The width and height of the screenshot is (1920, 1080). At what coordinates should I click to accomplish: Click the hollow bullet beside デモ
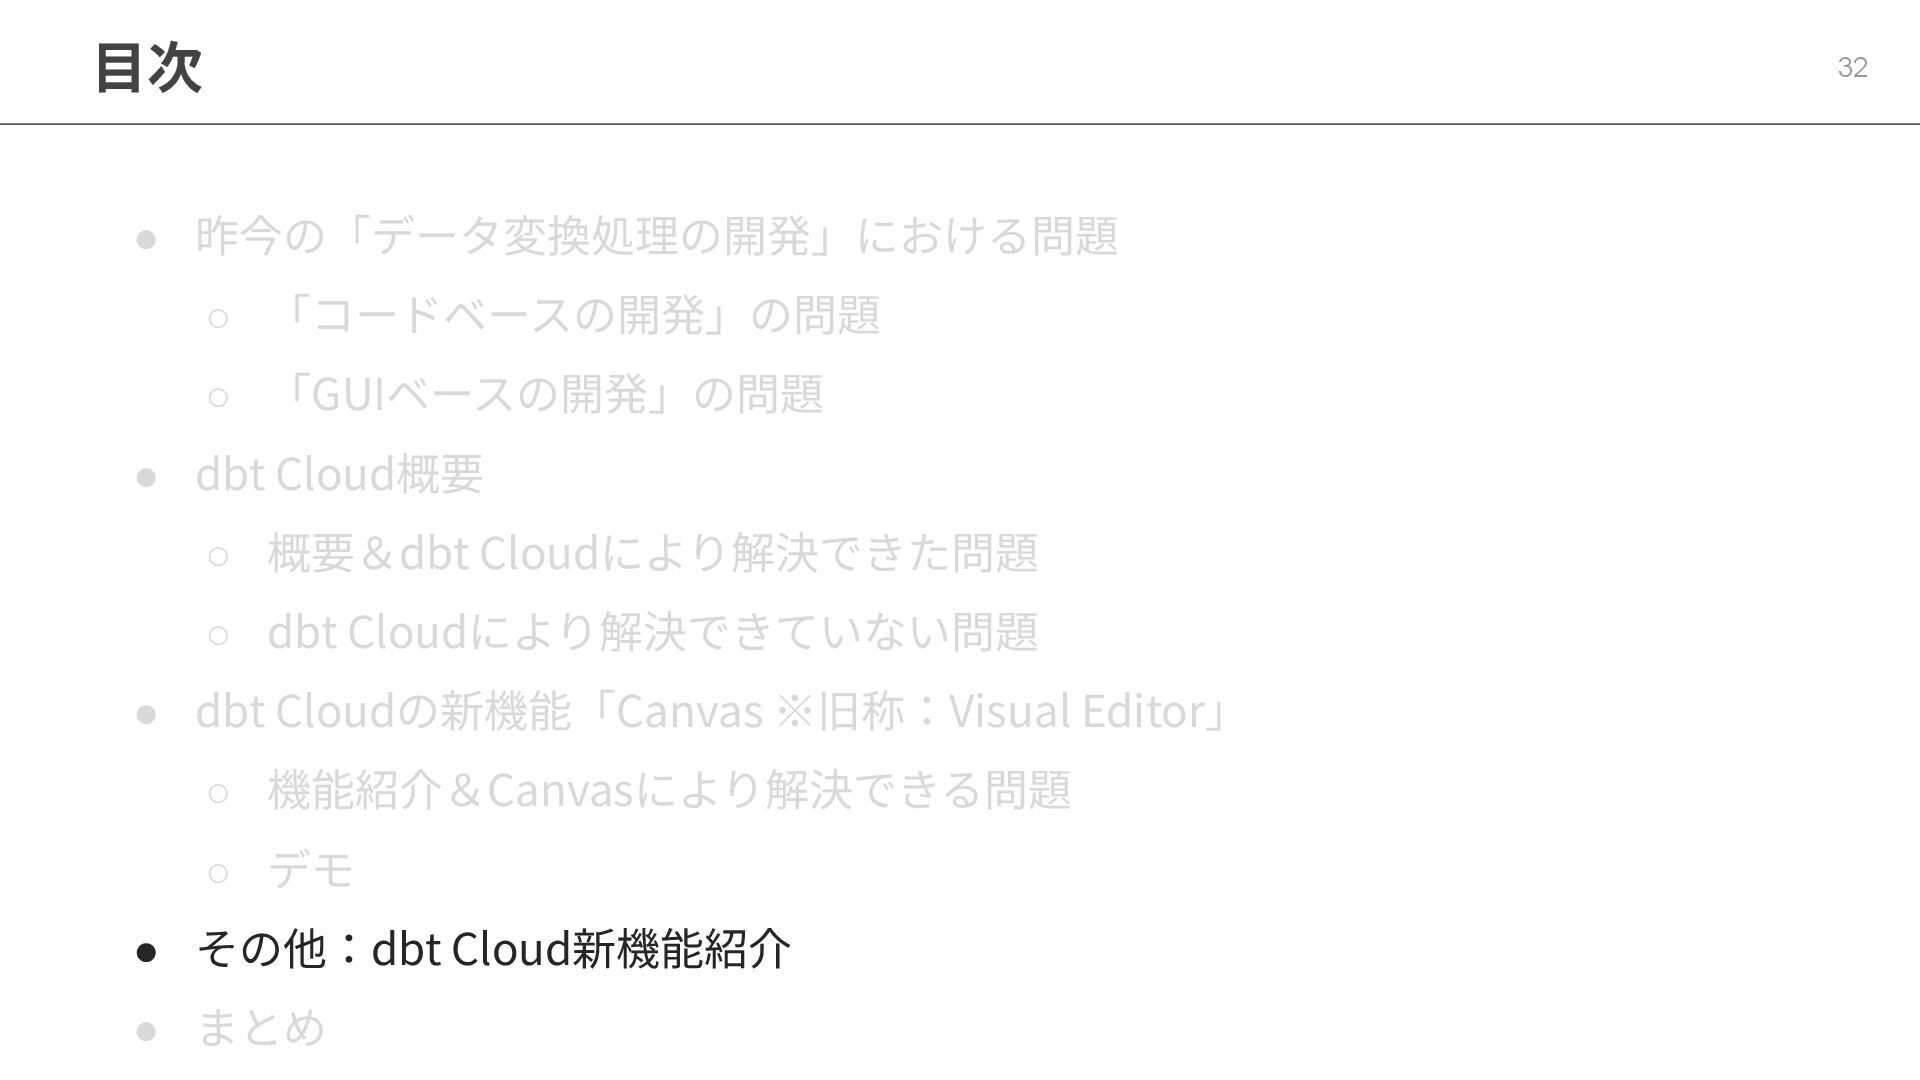coord(218,873)
